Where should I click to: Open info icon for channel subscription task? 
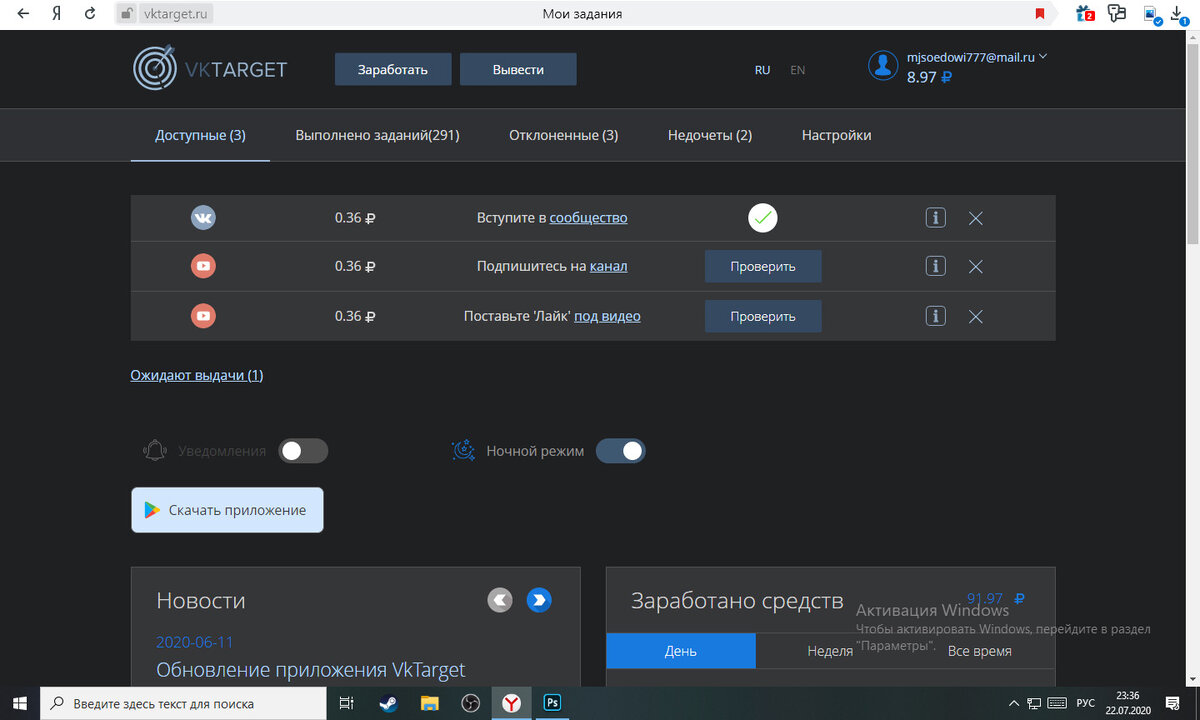click(x=935, y=266)
